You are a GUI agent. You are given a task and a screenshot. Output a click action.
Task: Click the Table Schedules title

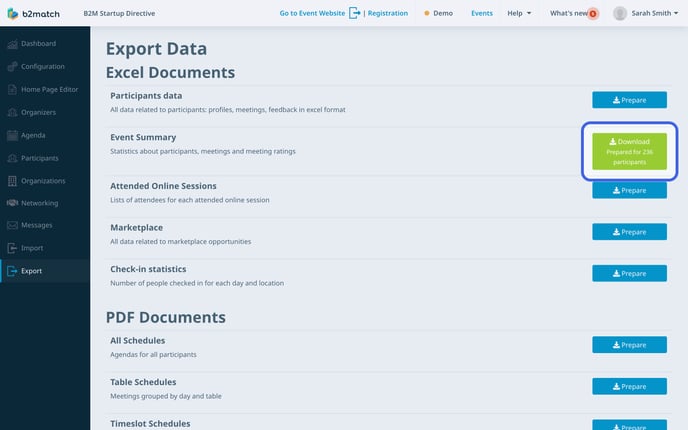143,382
